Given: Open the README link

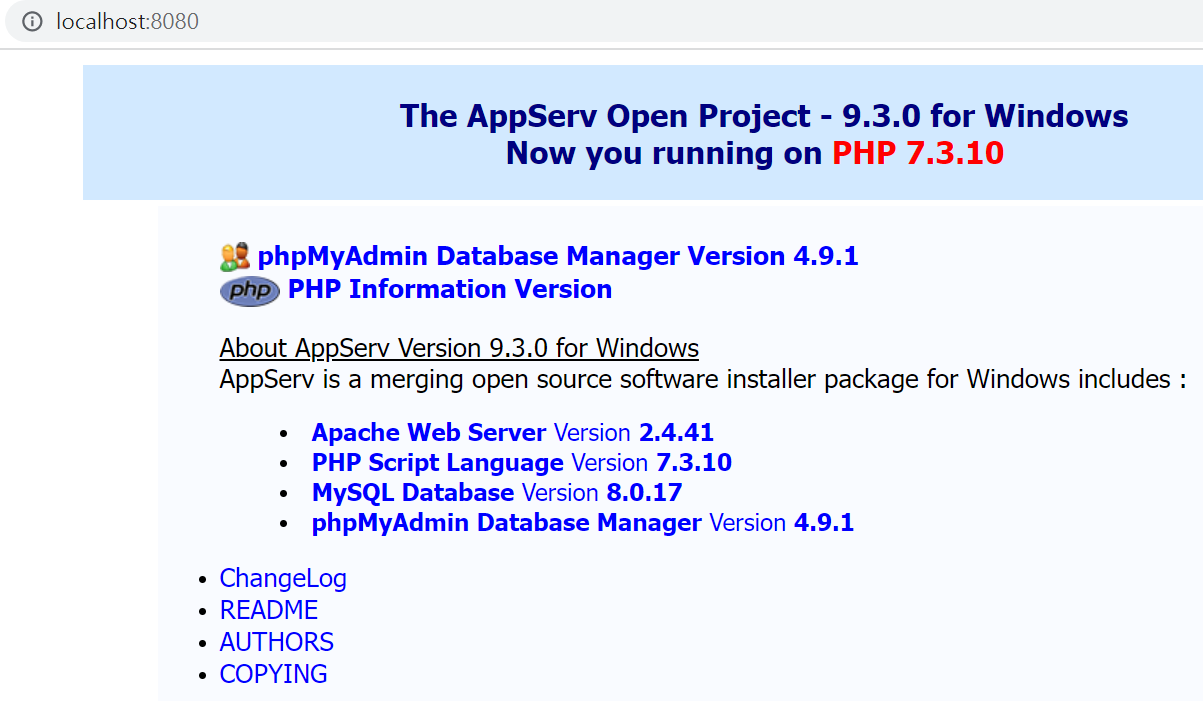Looking at the screenshot, I should (x=269, y=610).
